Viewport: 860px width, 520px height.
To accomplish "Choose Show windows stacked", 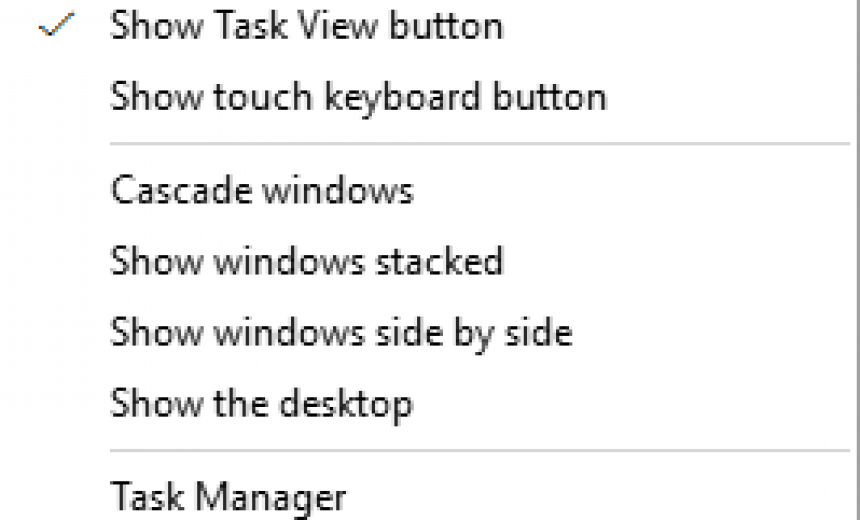I will coord(306,261).
